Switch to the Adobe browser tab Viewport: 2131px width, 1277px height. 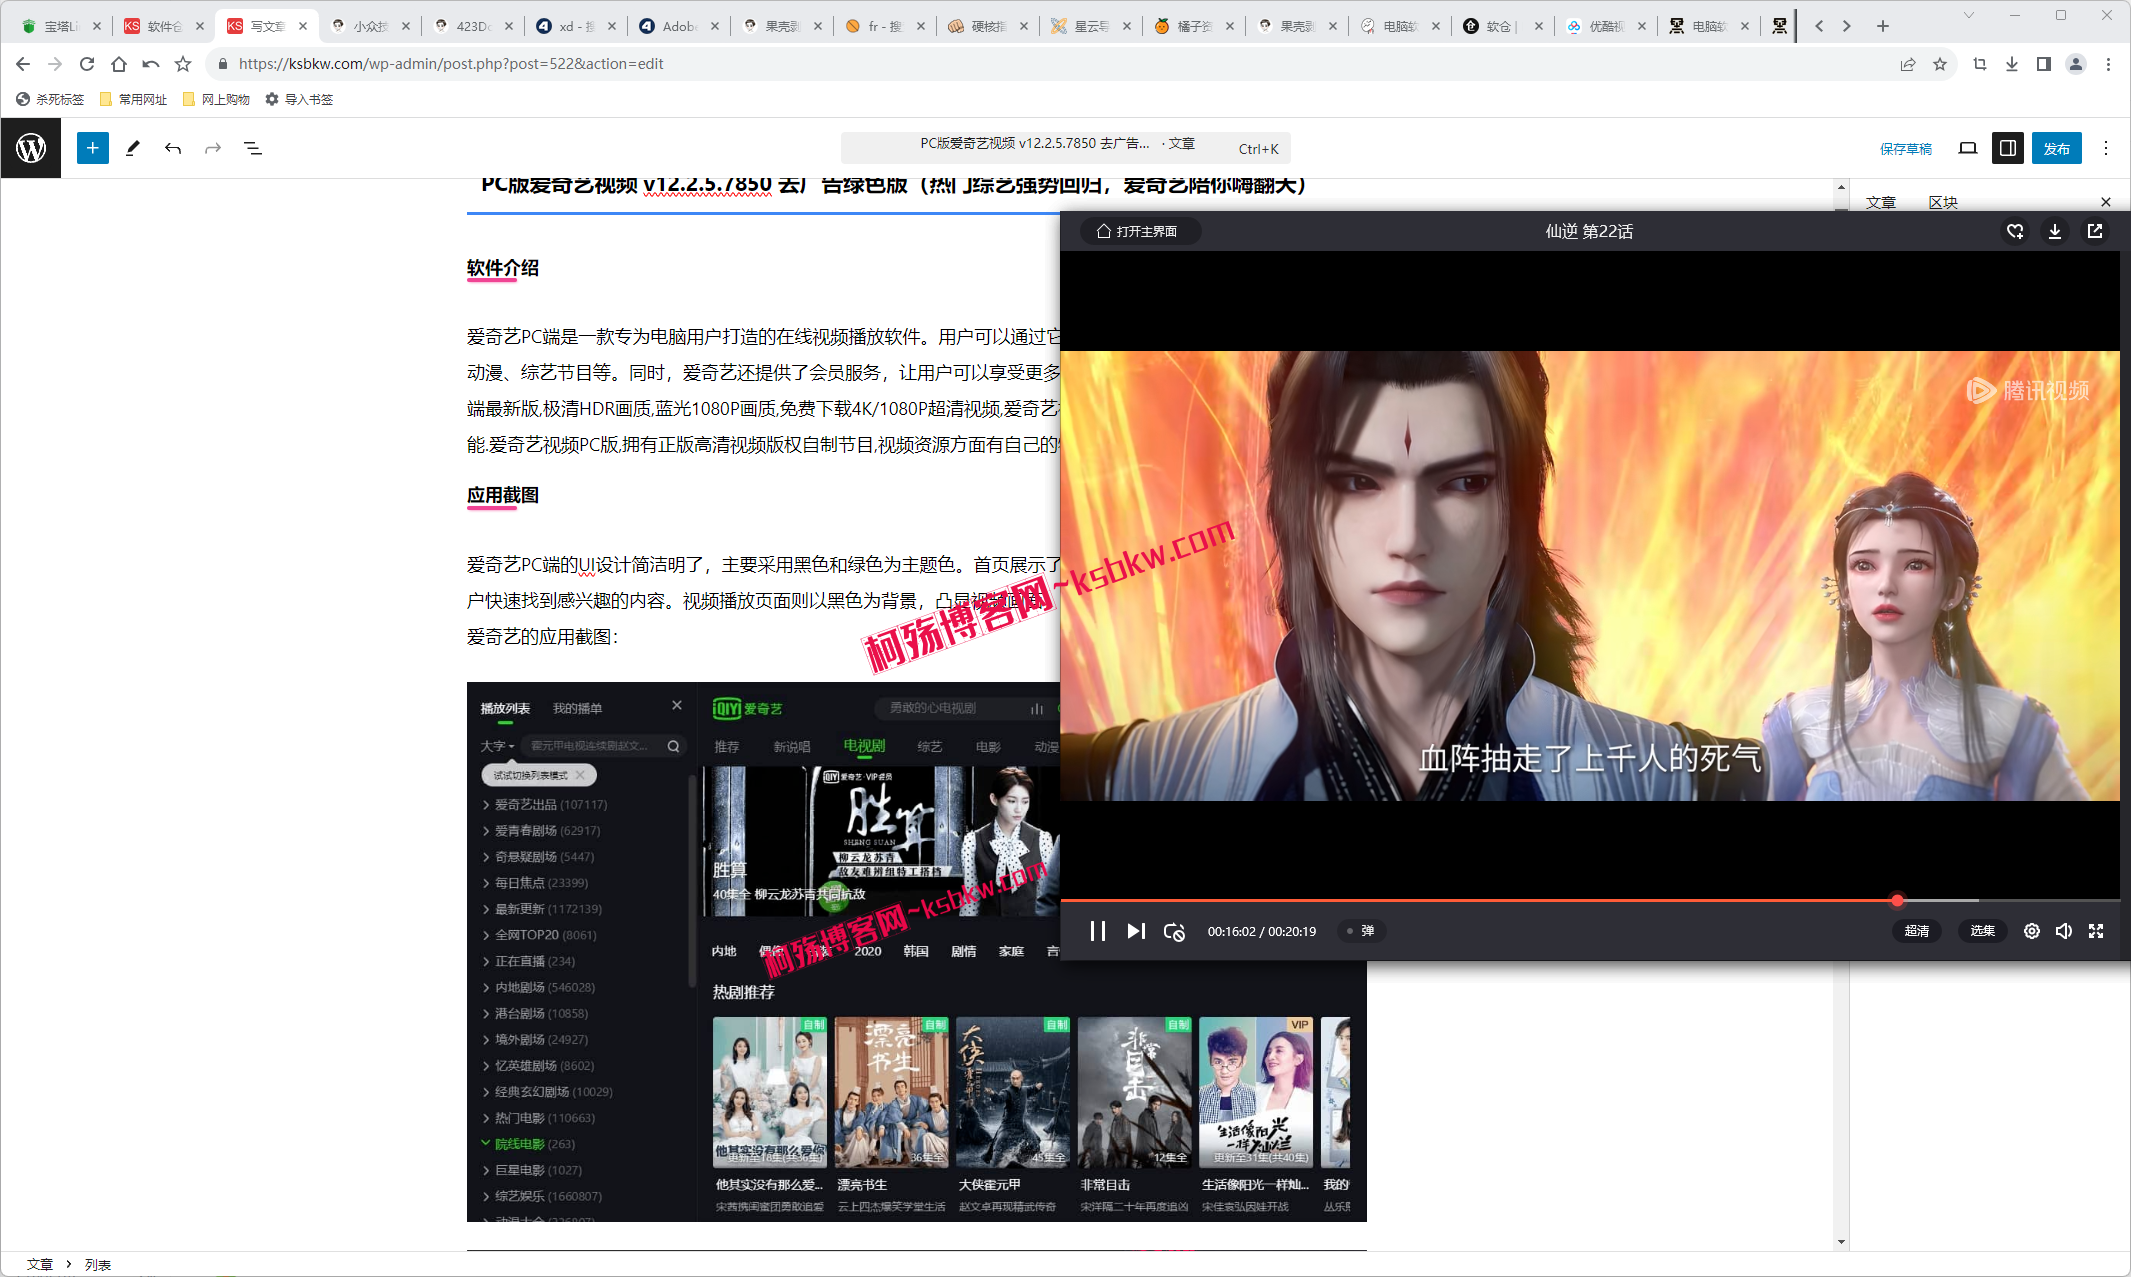678,26
